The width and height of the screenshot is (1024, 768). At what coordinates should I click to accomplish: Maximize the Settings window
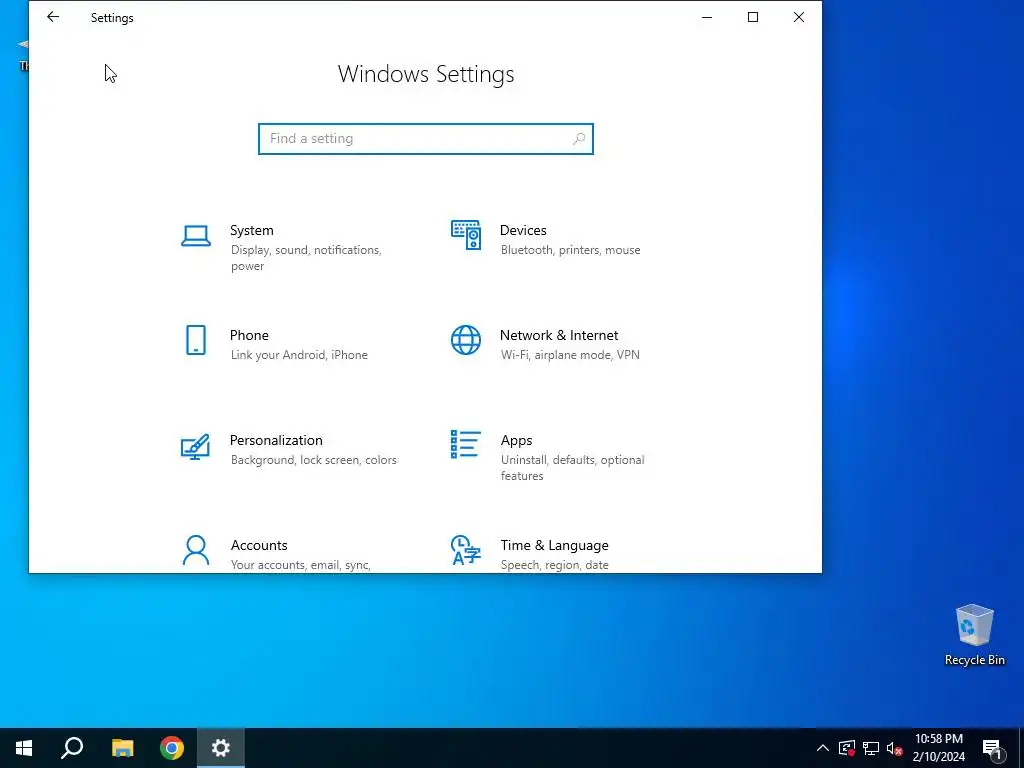click(753, 18)
